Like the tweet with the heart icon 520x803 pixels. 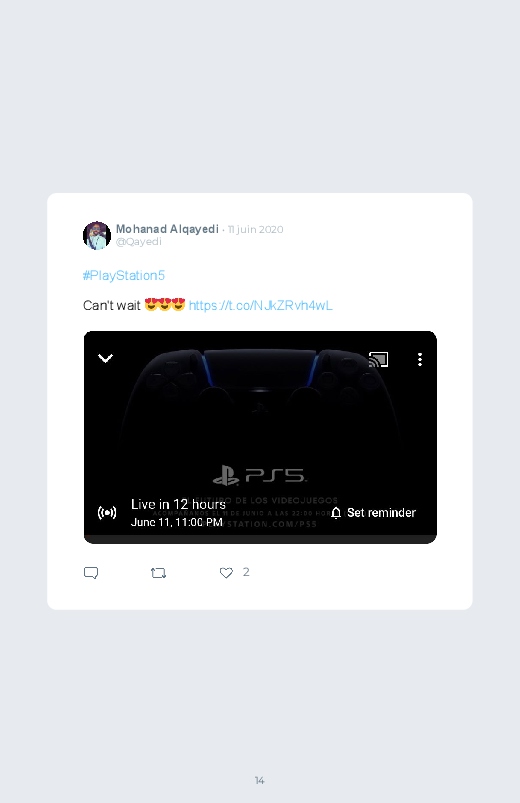[x=226, y=573]
